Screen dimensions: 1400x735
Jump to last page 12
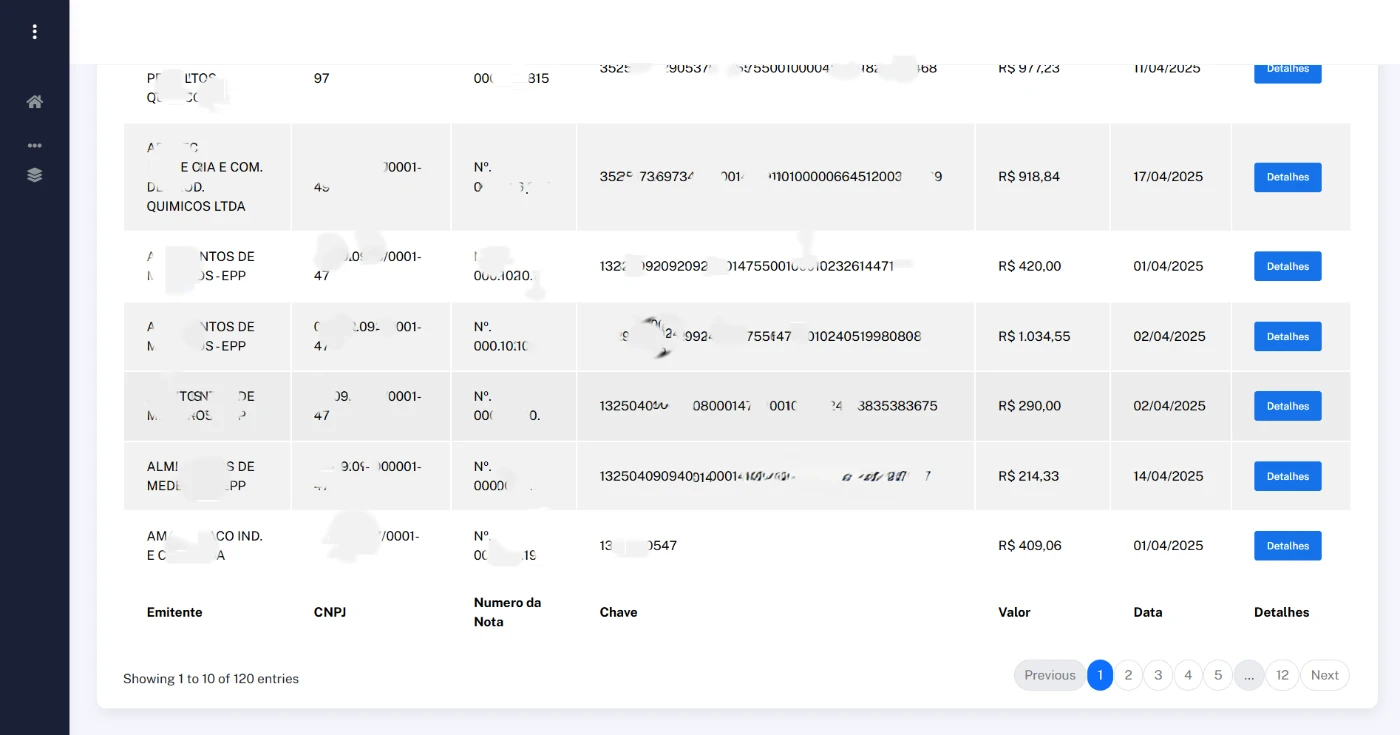[1282, 676]
